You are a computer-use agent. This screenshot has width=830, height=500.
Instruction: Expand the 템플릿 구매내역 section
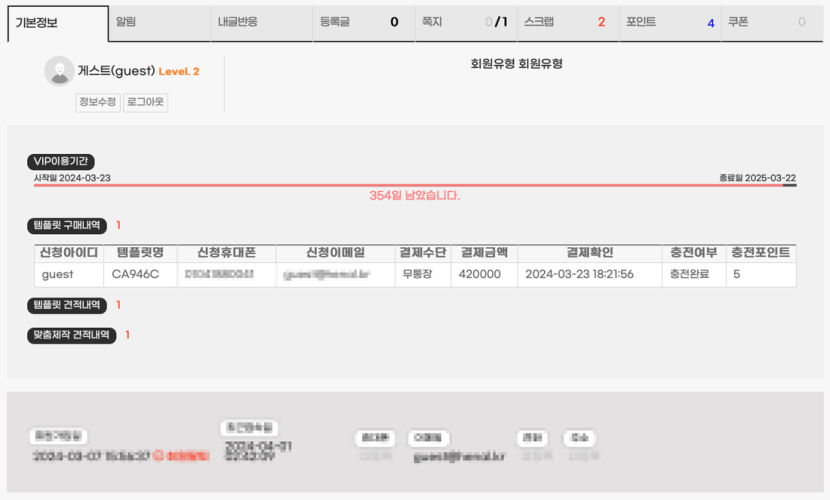(67, 225)
